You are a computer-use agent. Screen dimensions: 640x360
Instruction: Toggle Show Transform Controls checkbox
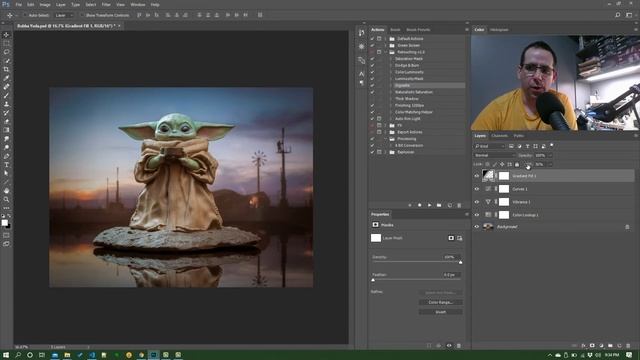point(82,15)
